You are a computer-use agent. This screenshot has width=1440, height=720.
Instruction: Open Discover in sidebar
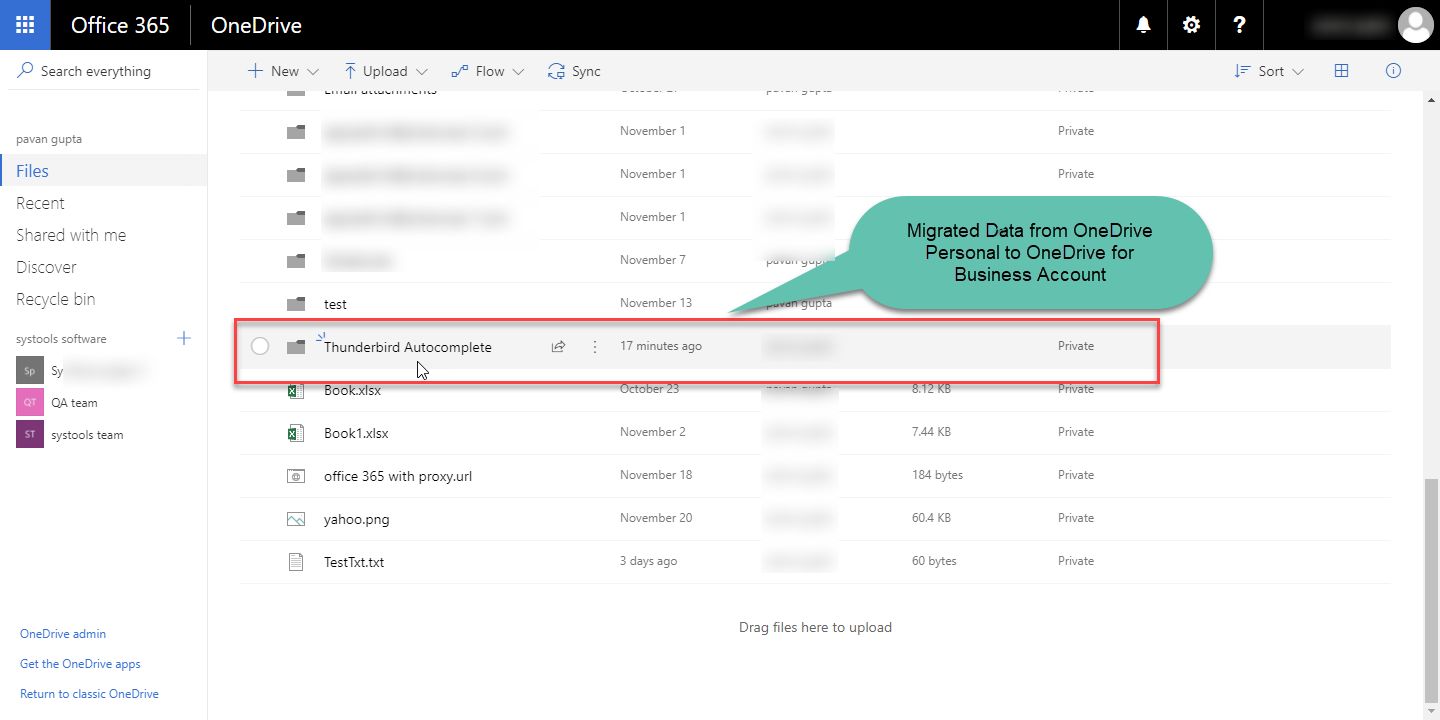pyautogui.click(x=46, y=267)
